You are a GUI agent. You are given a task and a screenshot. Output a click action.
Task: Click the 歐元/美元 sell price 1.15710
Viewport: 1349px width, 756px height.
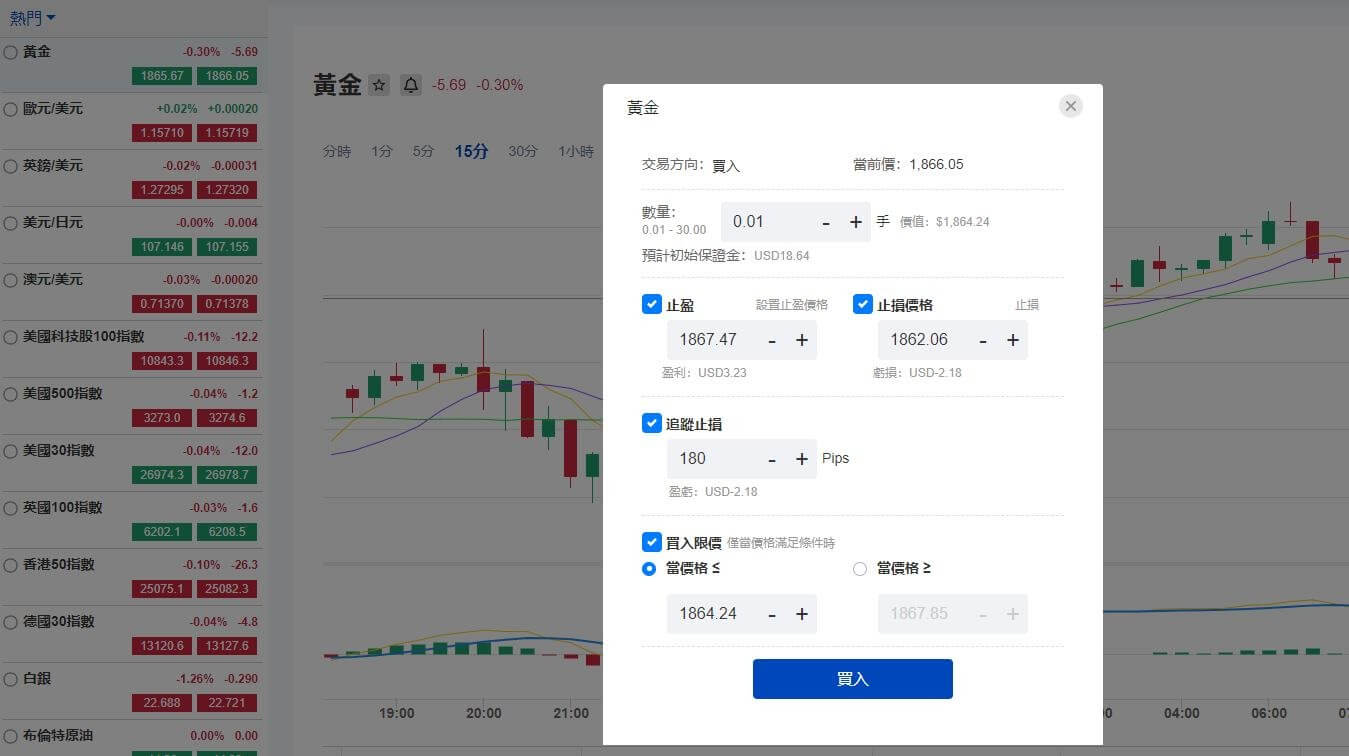tap(162, 133)
